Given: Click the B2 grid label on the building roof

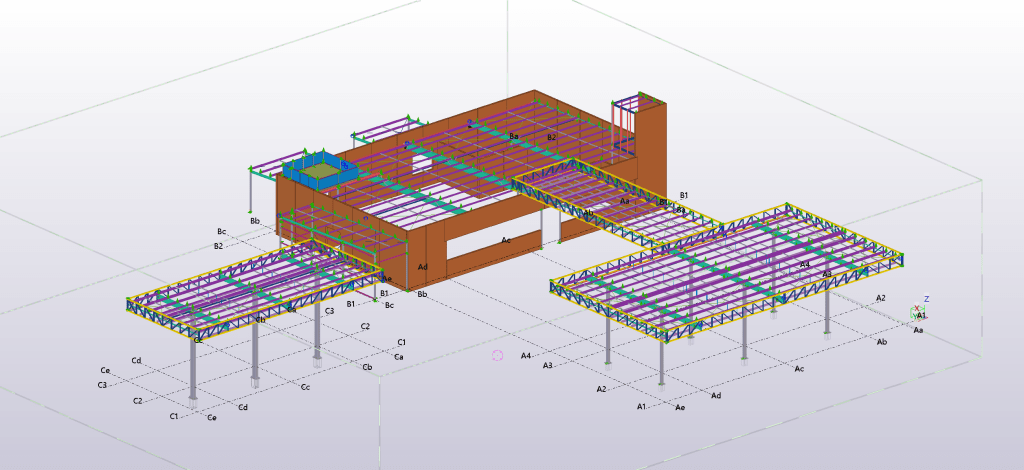Looking at the screenshot, I should click(551, 137).
